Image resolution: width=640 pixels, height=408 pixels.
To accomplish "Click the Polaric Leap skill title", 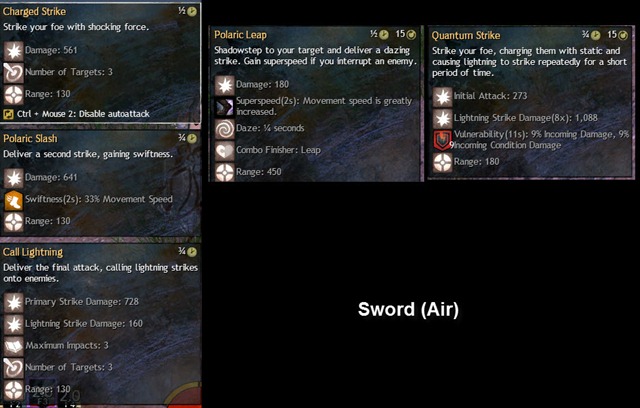I will point(240,35).
